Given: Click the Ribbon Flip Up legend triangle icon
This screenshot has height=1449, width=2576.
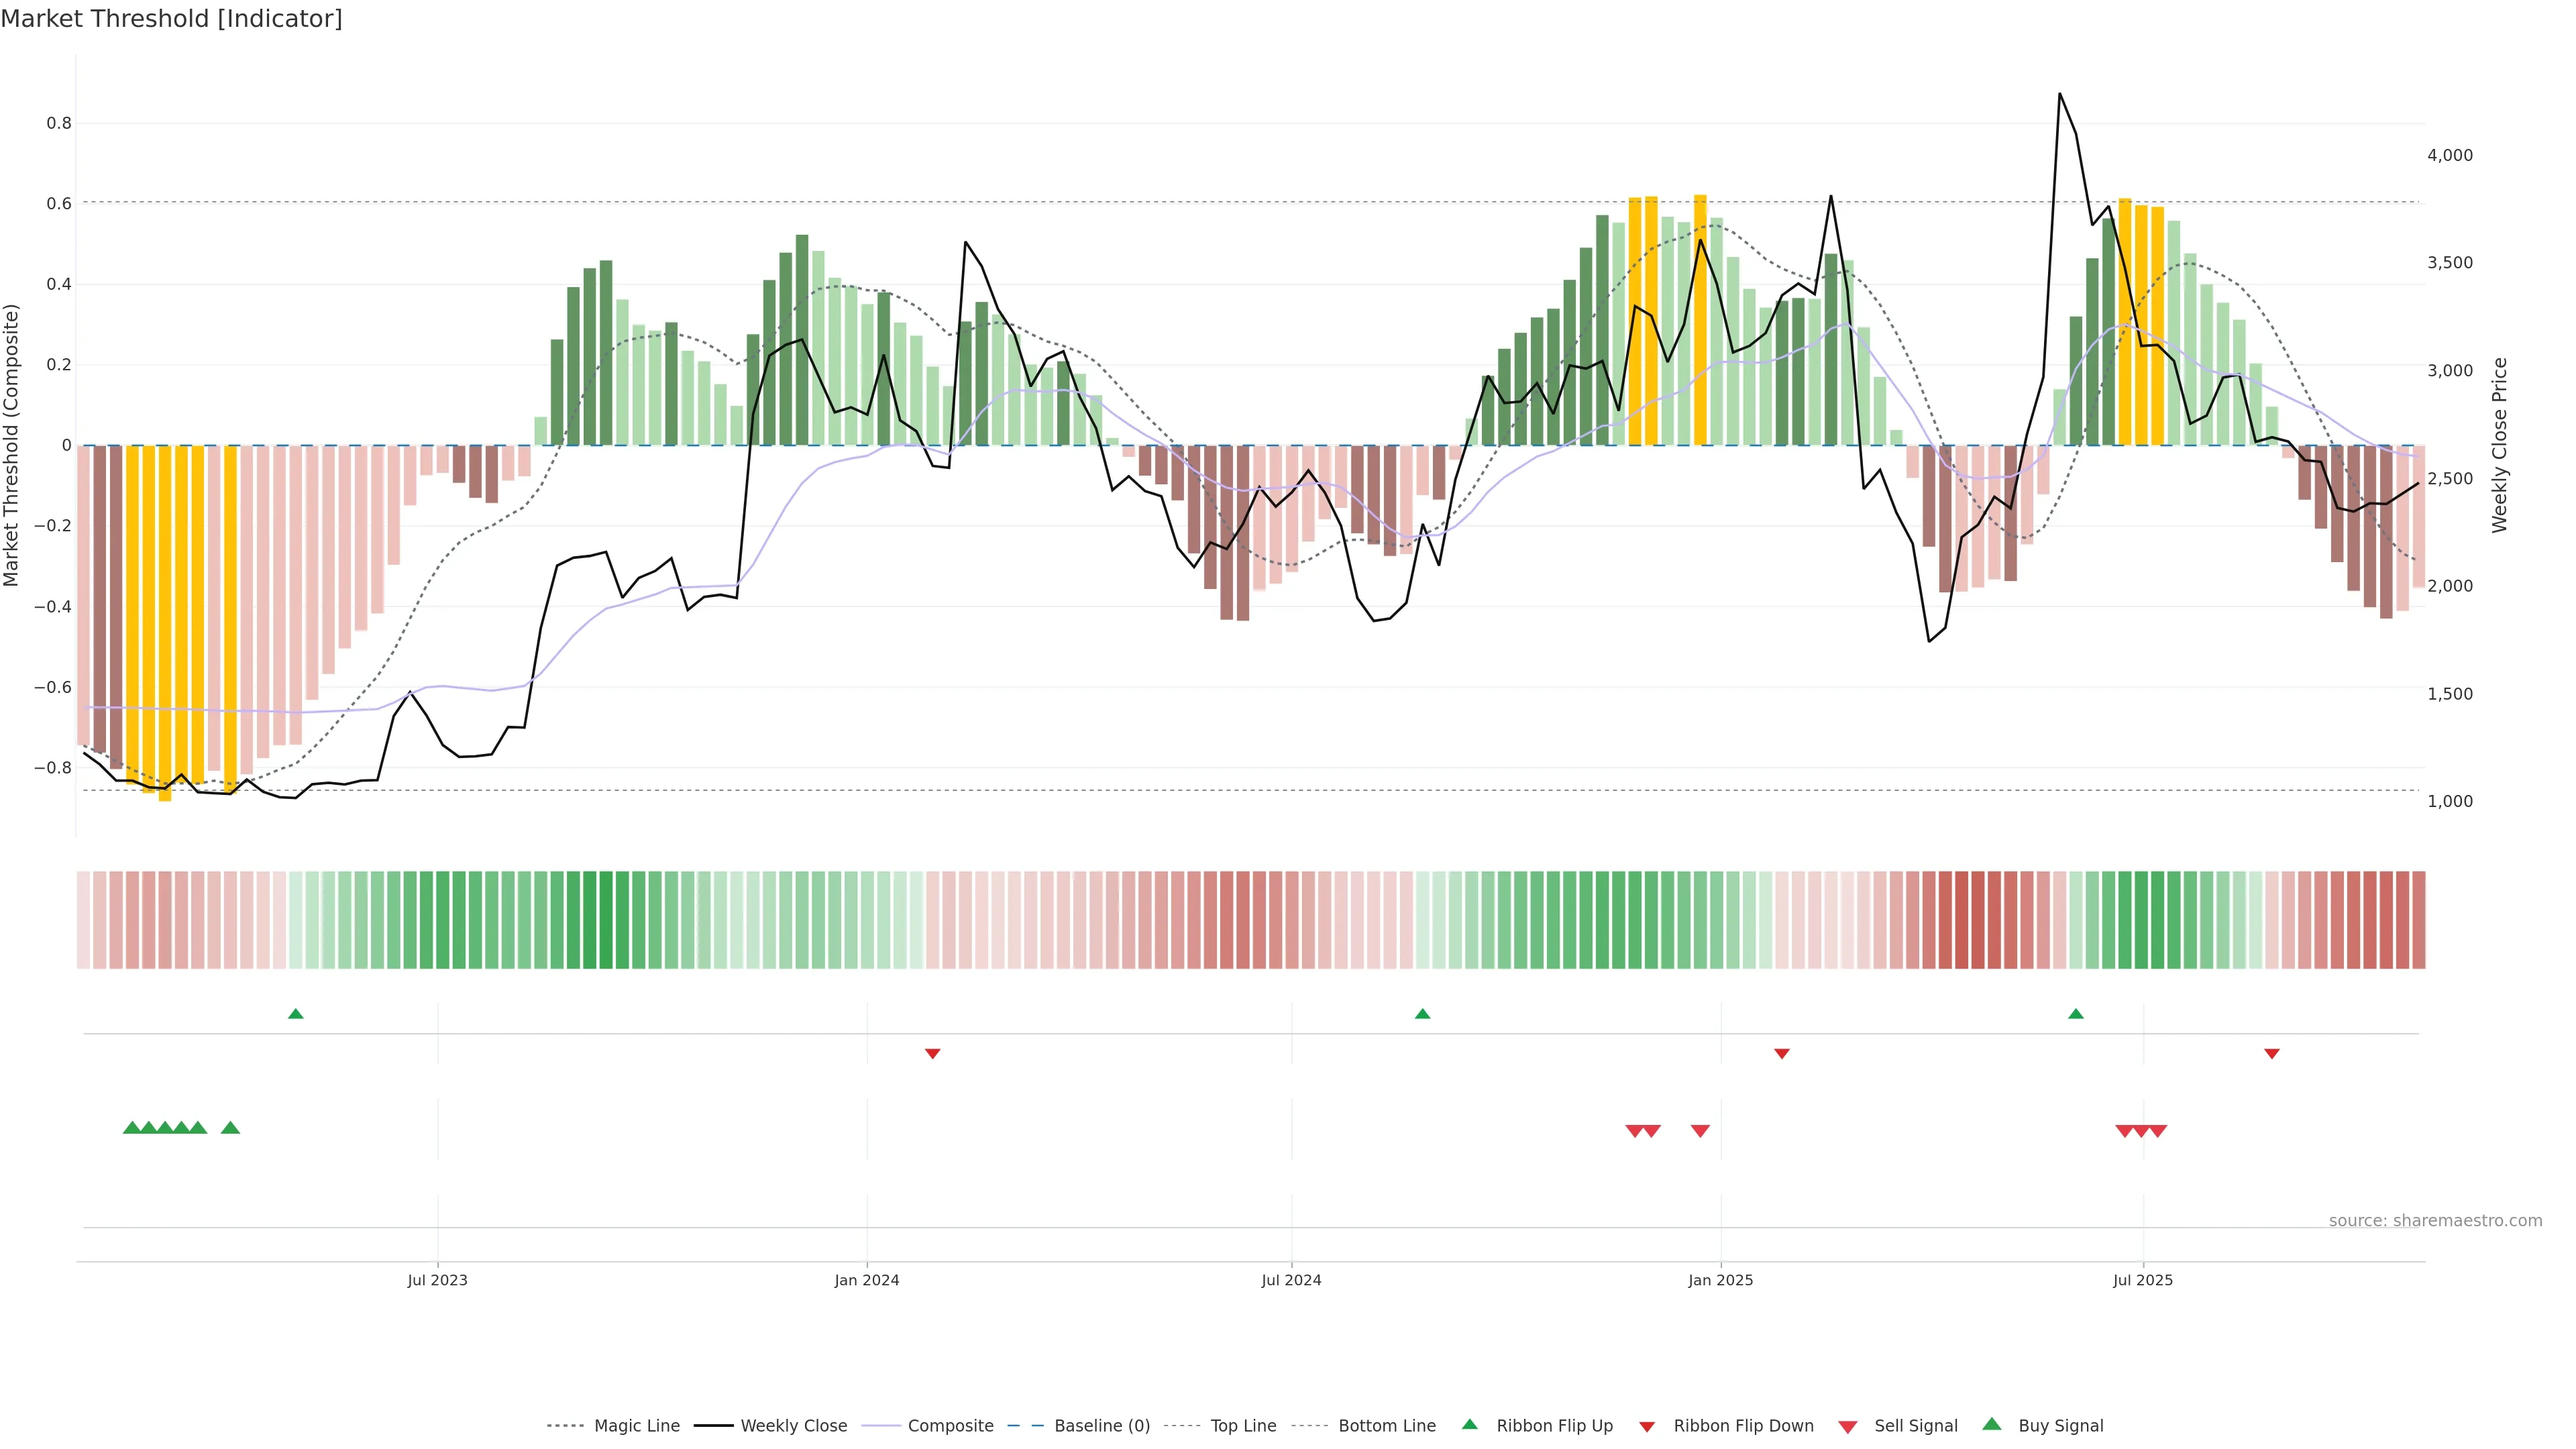Looking at the screenshot, I should (x=1469, y=1424).
